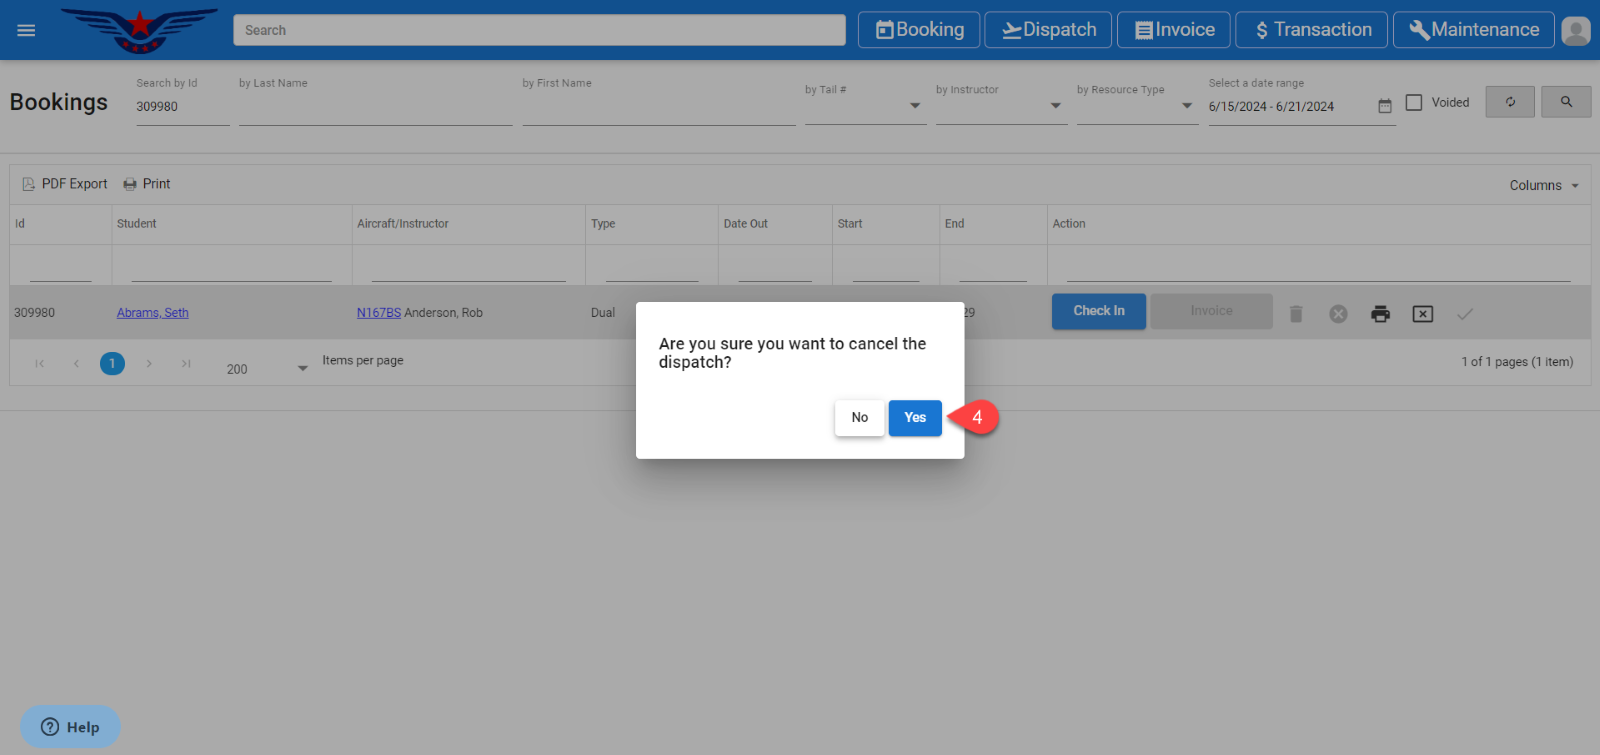The height and width of the screenshot is (755, 1600).
Task: Click the circled X icon in Action column
Action: pyautogui.click(x=1338, y=314)
